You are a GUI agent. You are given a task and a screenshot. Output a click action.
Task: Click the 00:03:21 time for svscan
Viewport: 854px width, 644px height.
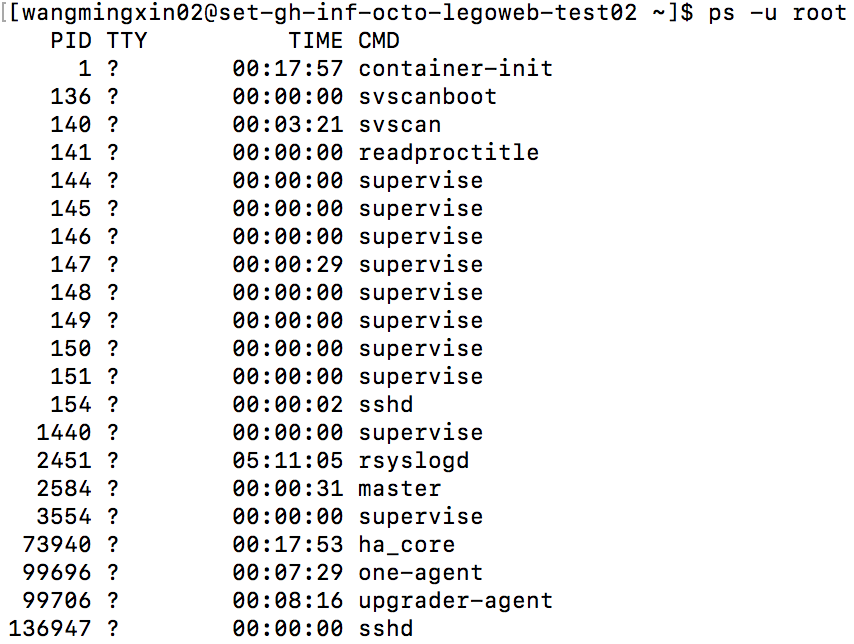coord(288,125)
